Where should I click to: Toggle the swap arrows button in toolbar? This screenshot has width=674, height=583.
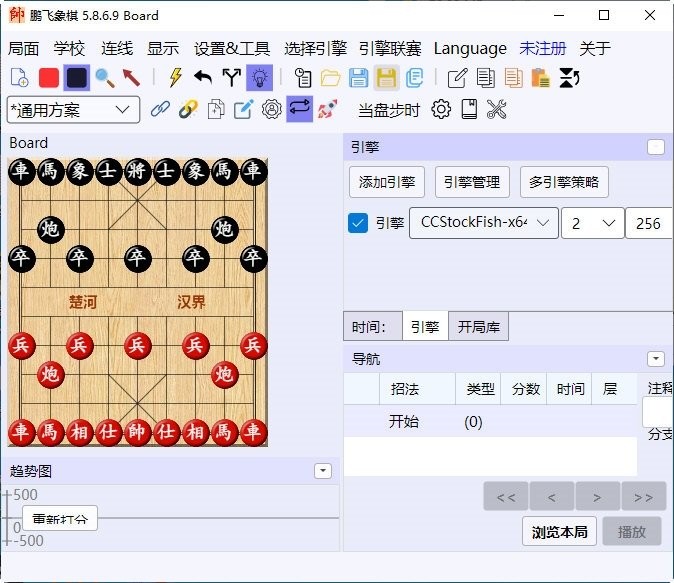coord(299,109)
